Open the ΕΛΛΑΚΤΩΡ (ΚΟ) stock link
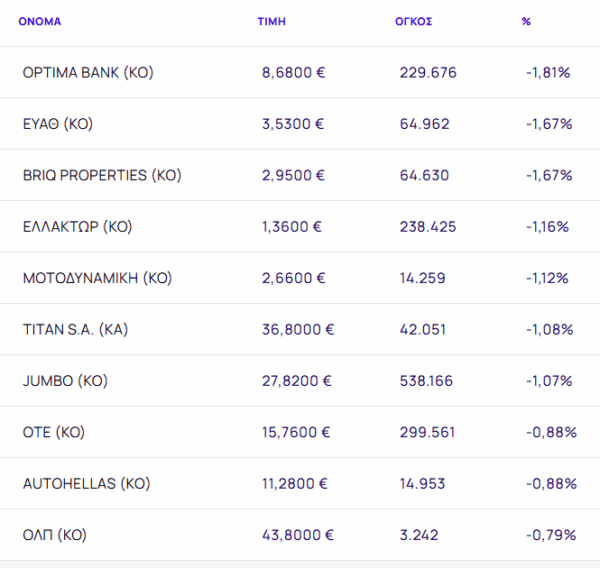This screenshot has height=568, width=600. tap(77, 227)
